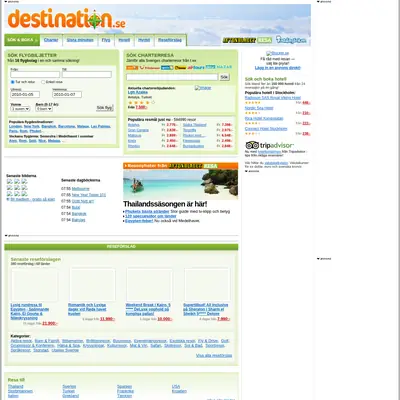Screen dimensions: 400x400
Task: Click the broken Blocket.se image
Action: (x=277, y=53)
